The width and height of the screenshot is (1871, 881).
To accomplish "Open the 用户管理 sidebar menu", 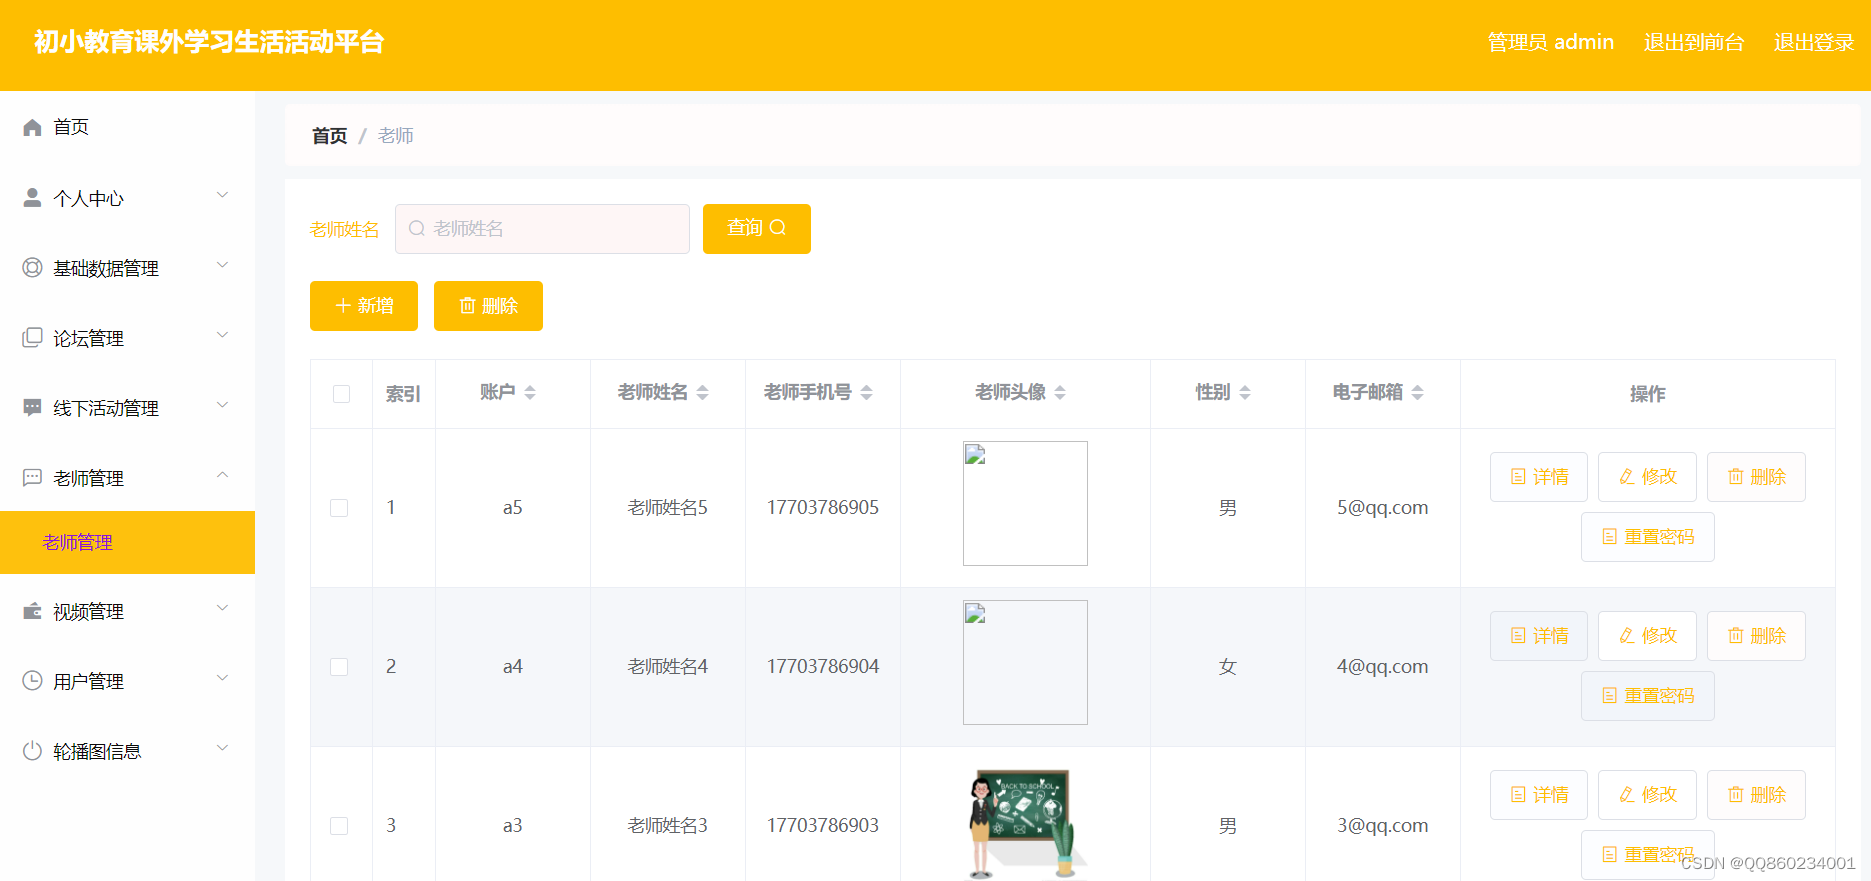I will [127, 681].
